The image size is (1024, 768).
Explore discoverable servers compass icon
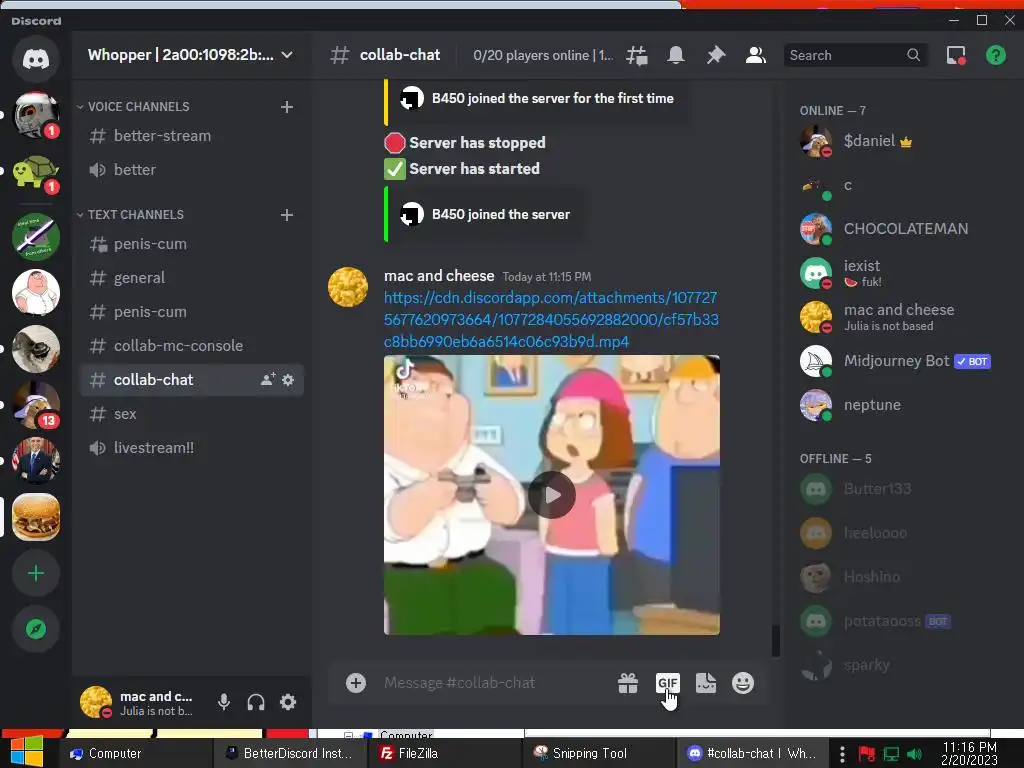(36, 629)
